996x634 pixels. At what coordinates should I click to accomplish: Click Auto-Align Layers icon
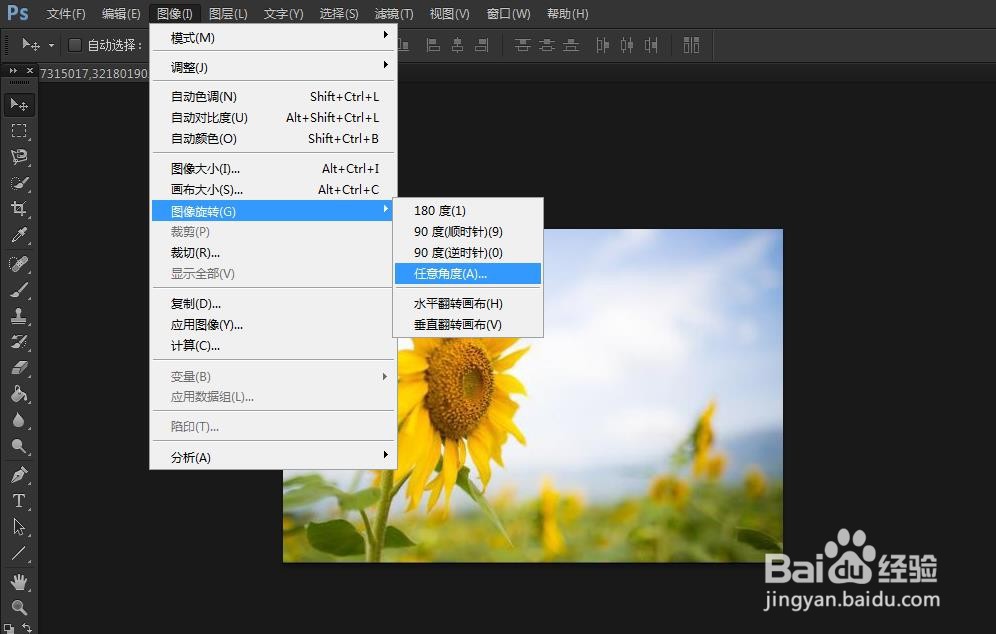tap(691, 45)
